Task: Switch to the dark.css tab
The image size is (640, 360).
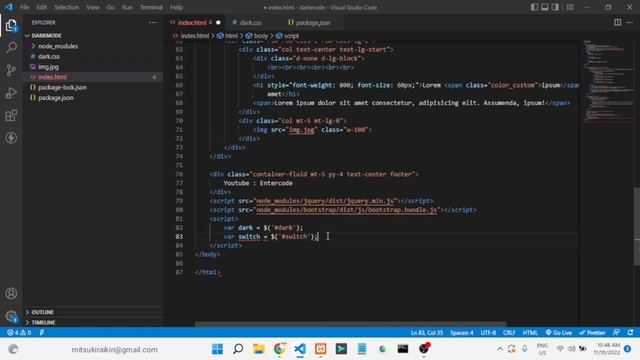Action: 251,22
